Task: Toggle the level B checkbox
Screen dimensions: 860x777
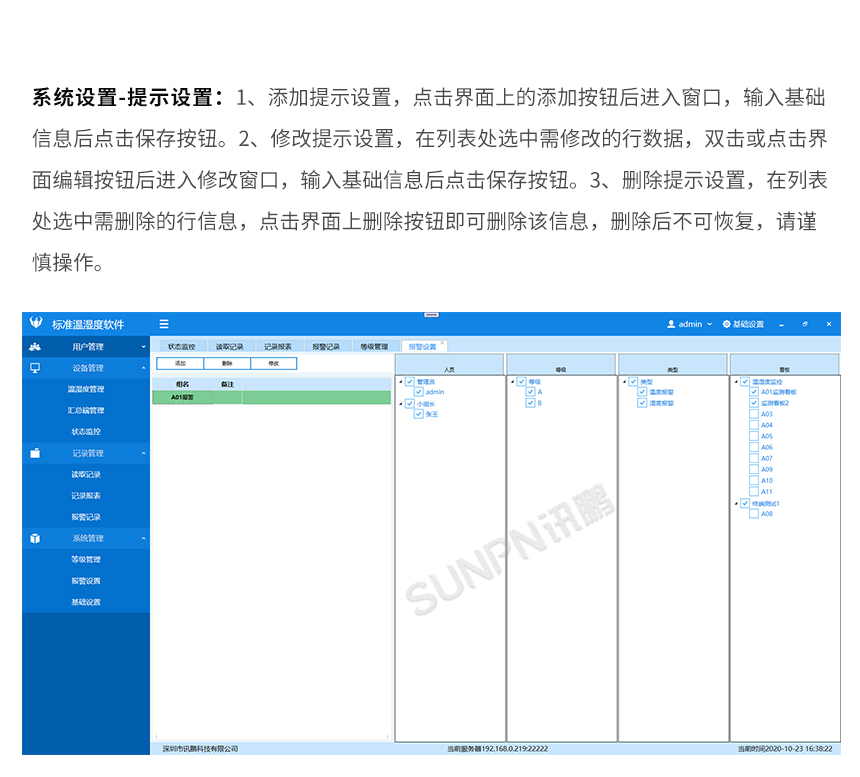Action: tap(530, 403)
